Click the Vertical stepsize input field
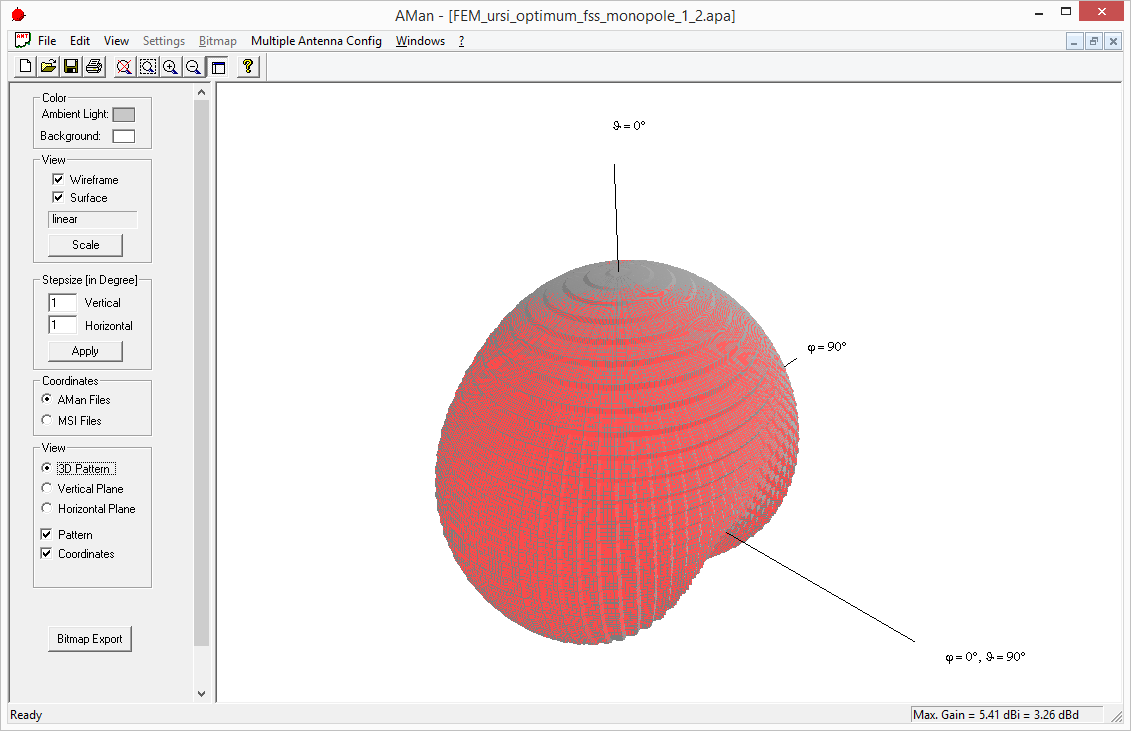The image size is (1131, 731). click(x=62, y=303)
